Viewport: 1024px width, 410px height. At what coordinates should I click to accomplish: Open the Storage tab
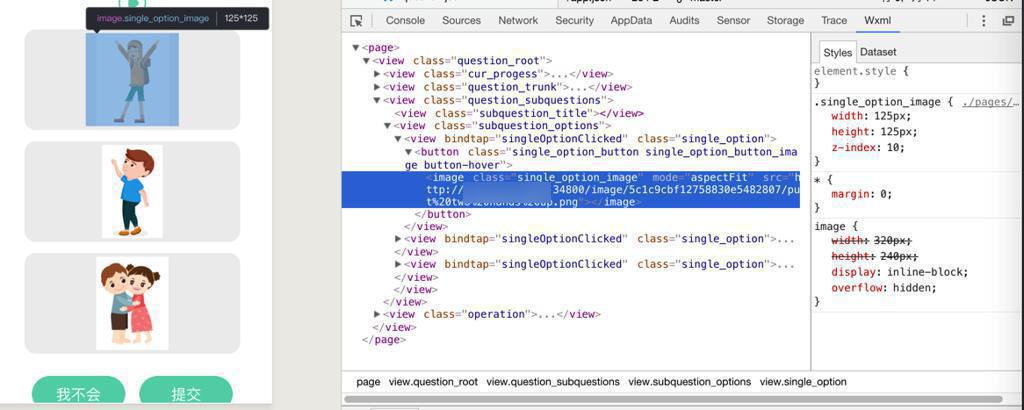785,20
